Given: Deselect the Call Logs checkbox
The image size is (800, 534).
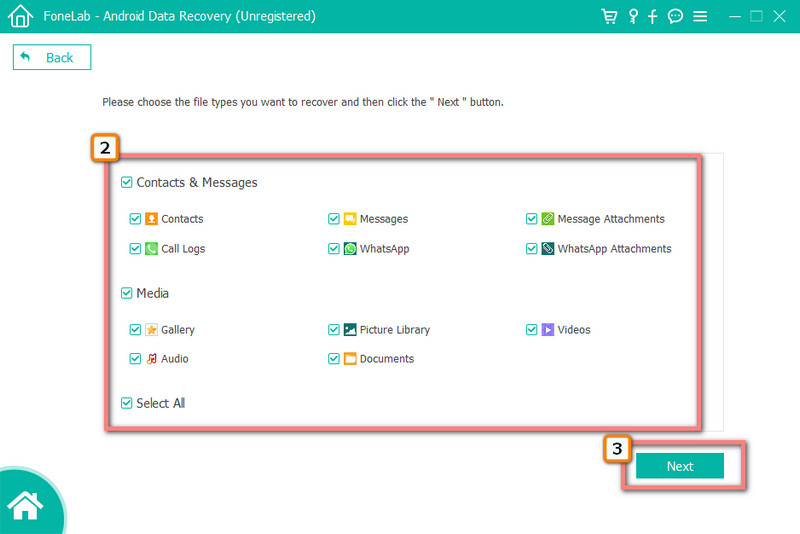Looking at the screenshot, I should point(135,249).
